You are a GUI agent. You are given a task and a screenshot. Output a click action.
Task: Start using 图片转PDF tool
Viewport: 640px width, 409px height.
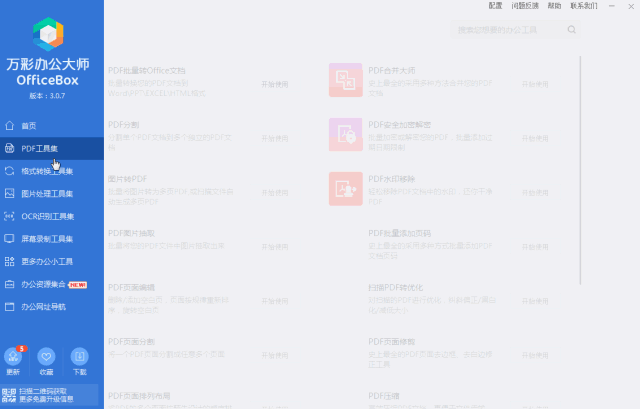coord(275,193)
